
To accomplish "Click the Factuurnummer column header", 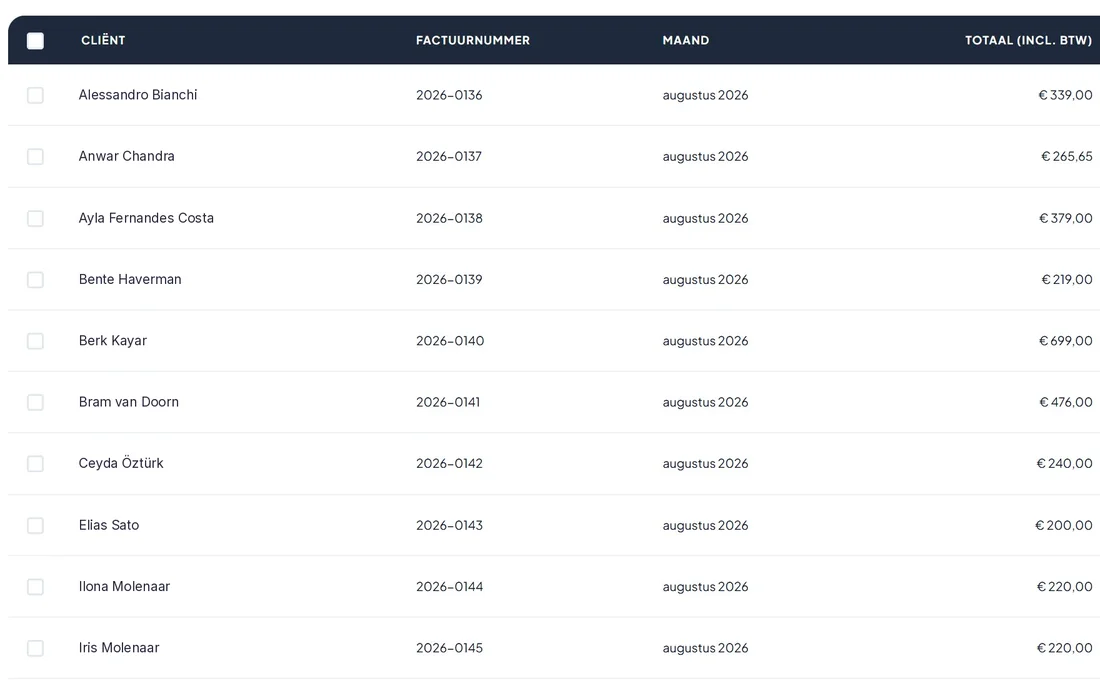I will coord(473,41).
